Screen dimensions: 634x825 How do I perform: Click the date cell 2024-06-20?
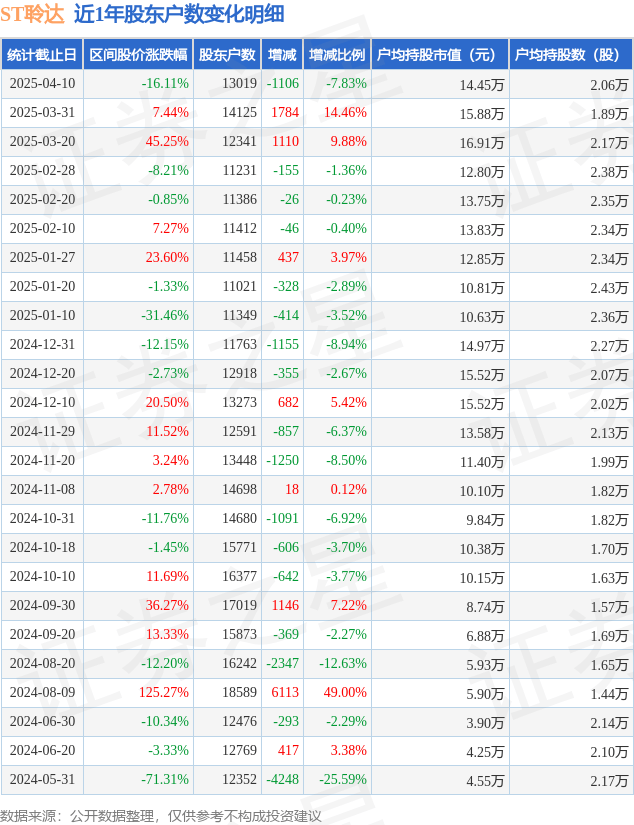point(43,749)
